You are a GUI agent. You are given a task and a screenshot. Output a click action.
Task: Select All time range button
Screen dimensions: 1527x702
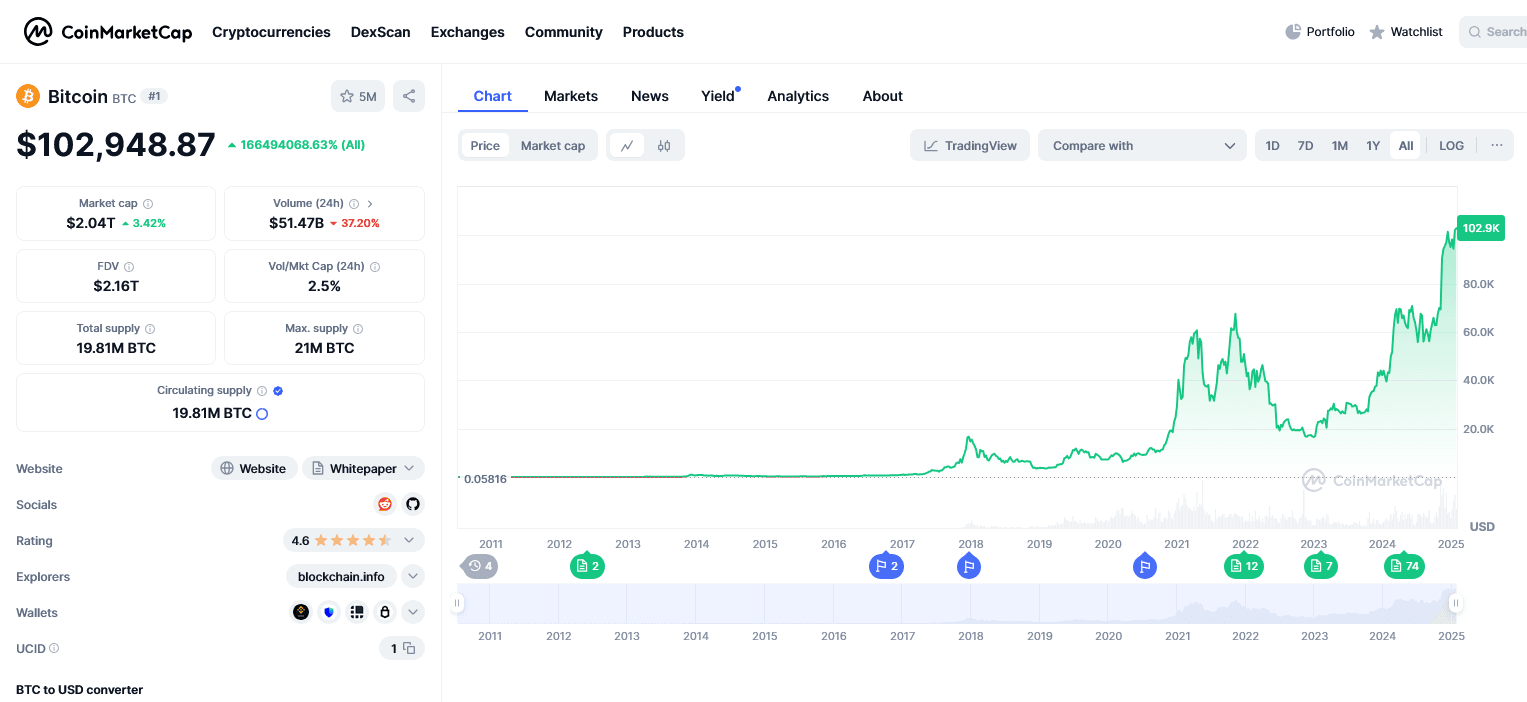click(x=1405, y=145)
